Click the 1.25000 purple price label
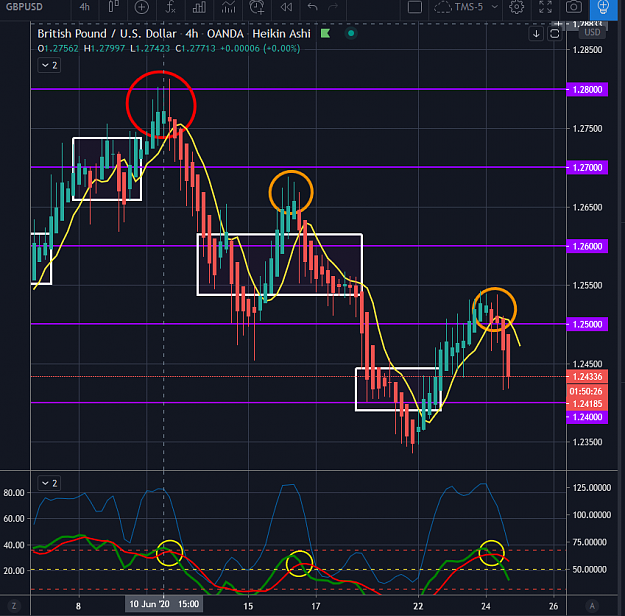The image size is (625, 616). 587,324
